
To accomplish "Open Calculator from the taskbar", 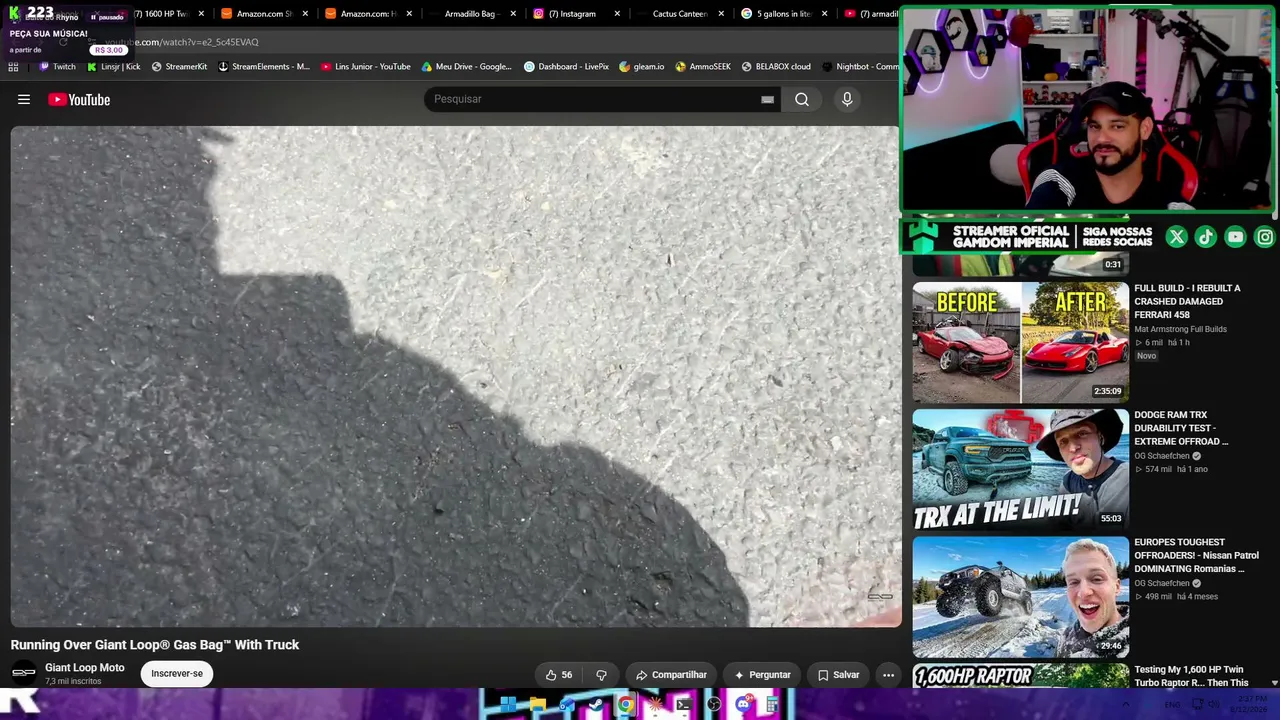I will point(772,705).
